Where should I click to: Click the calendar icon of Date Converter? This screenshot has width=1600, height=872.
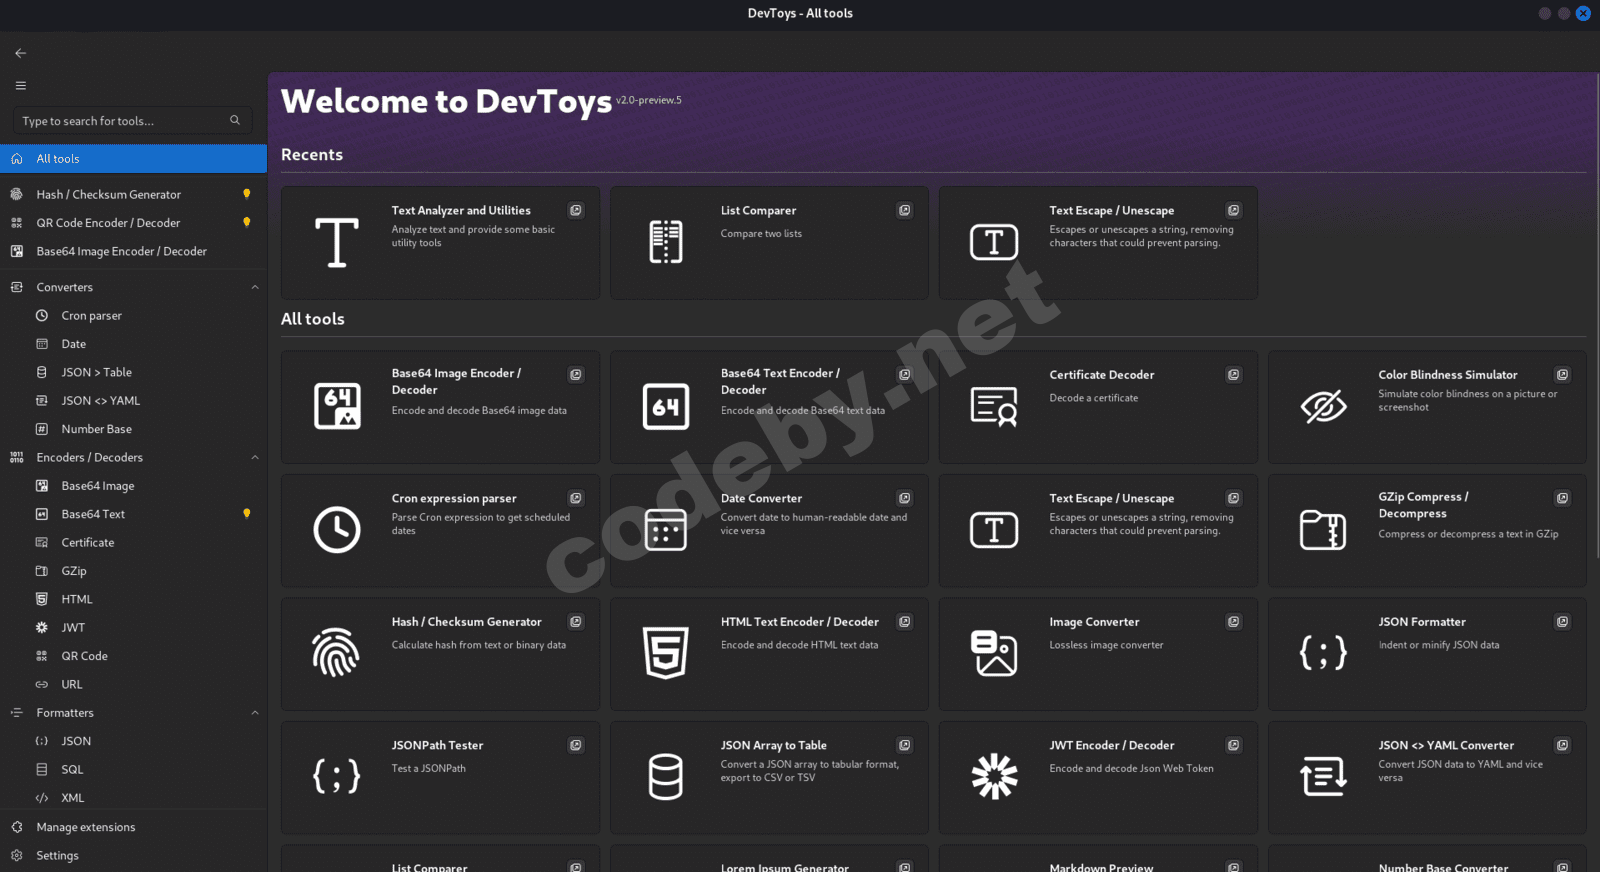(666, 530)
